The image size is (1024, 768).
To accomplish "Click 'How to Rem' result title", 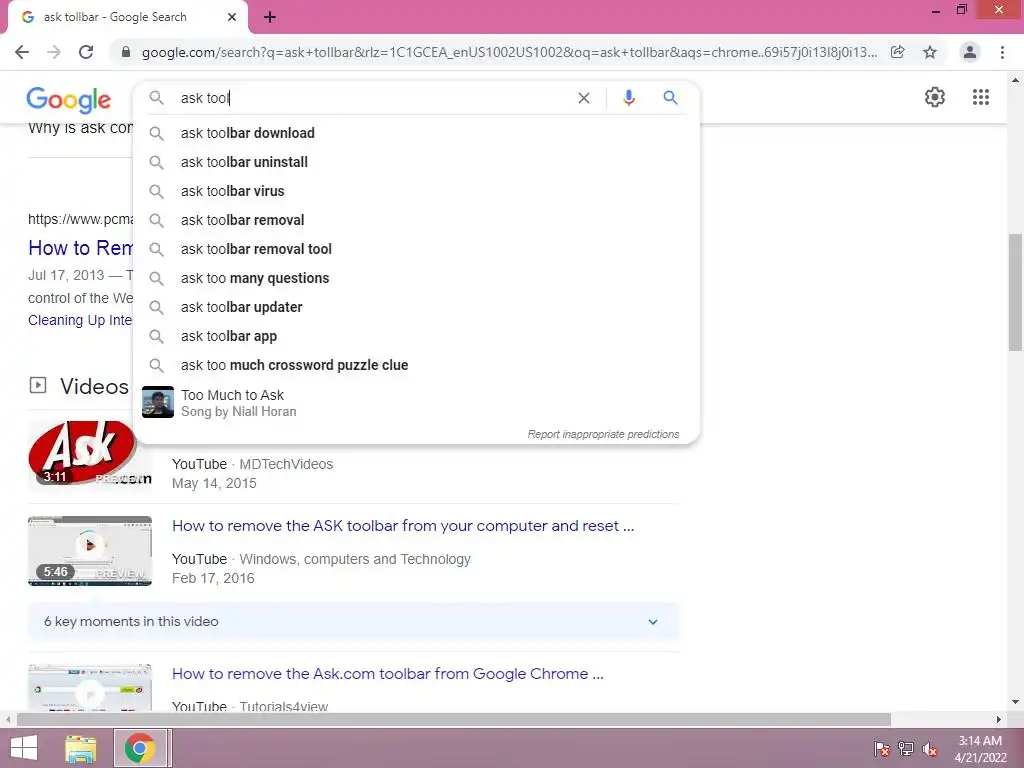I will [80, 248].
